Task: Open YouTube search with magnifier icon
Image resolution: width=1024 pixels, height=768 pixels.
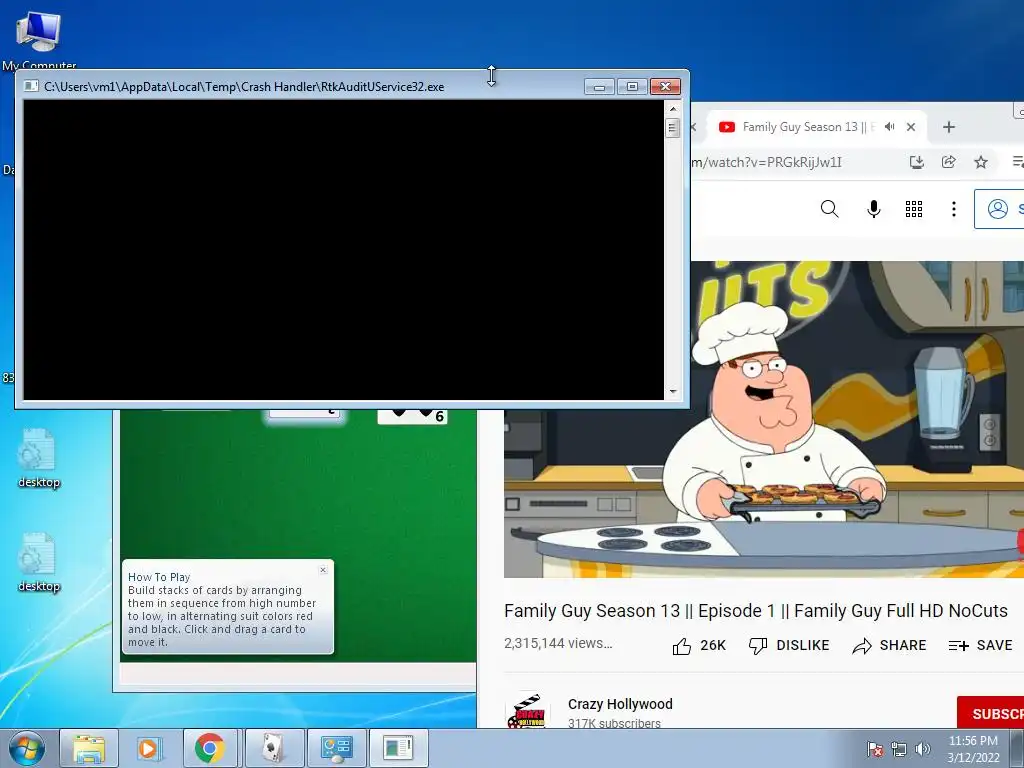Action: [829, 209]
